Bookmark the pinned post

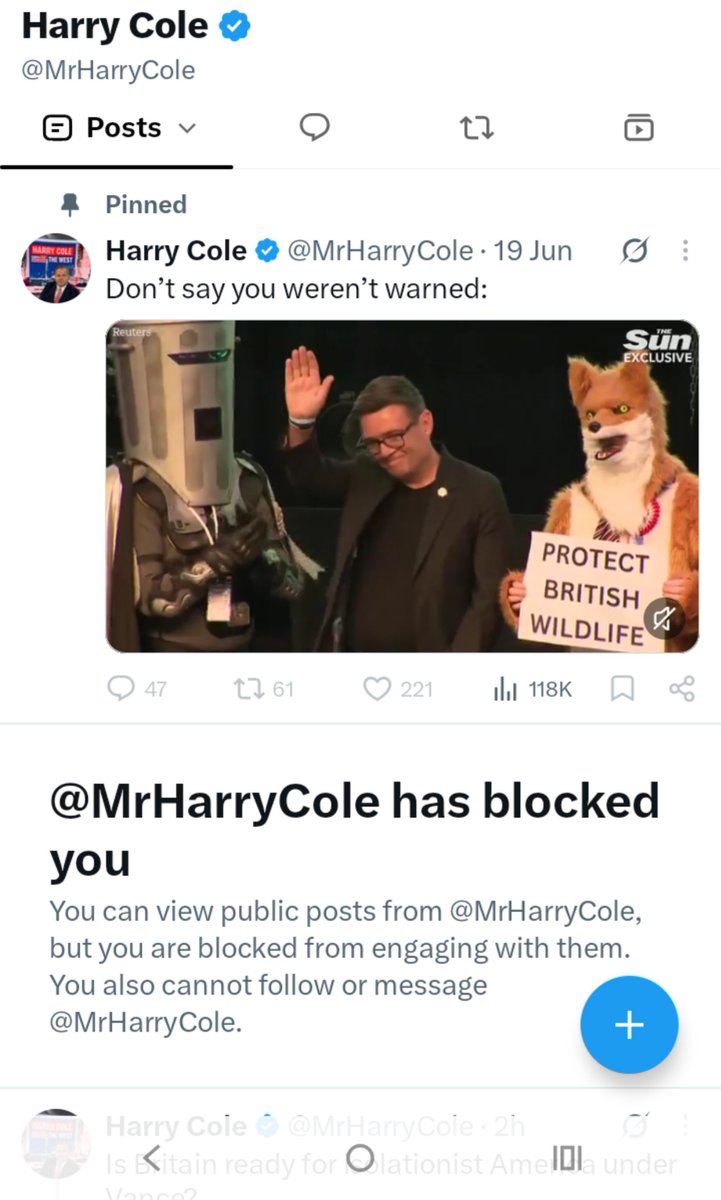pos(622,688)
